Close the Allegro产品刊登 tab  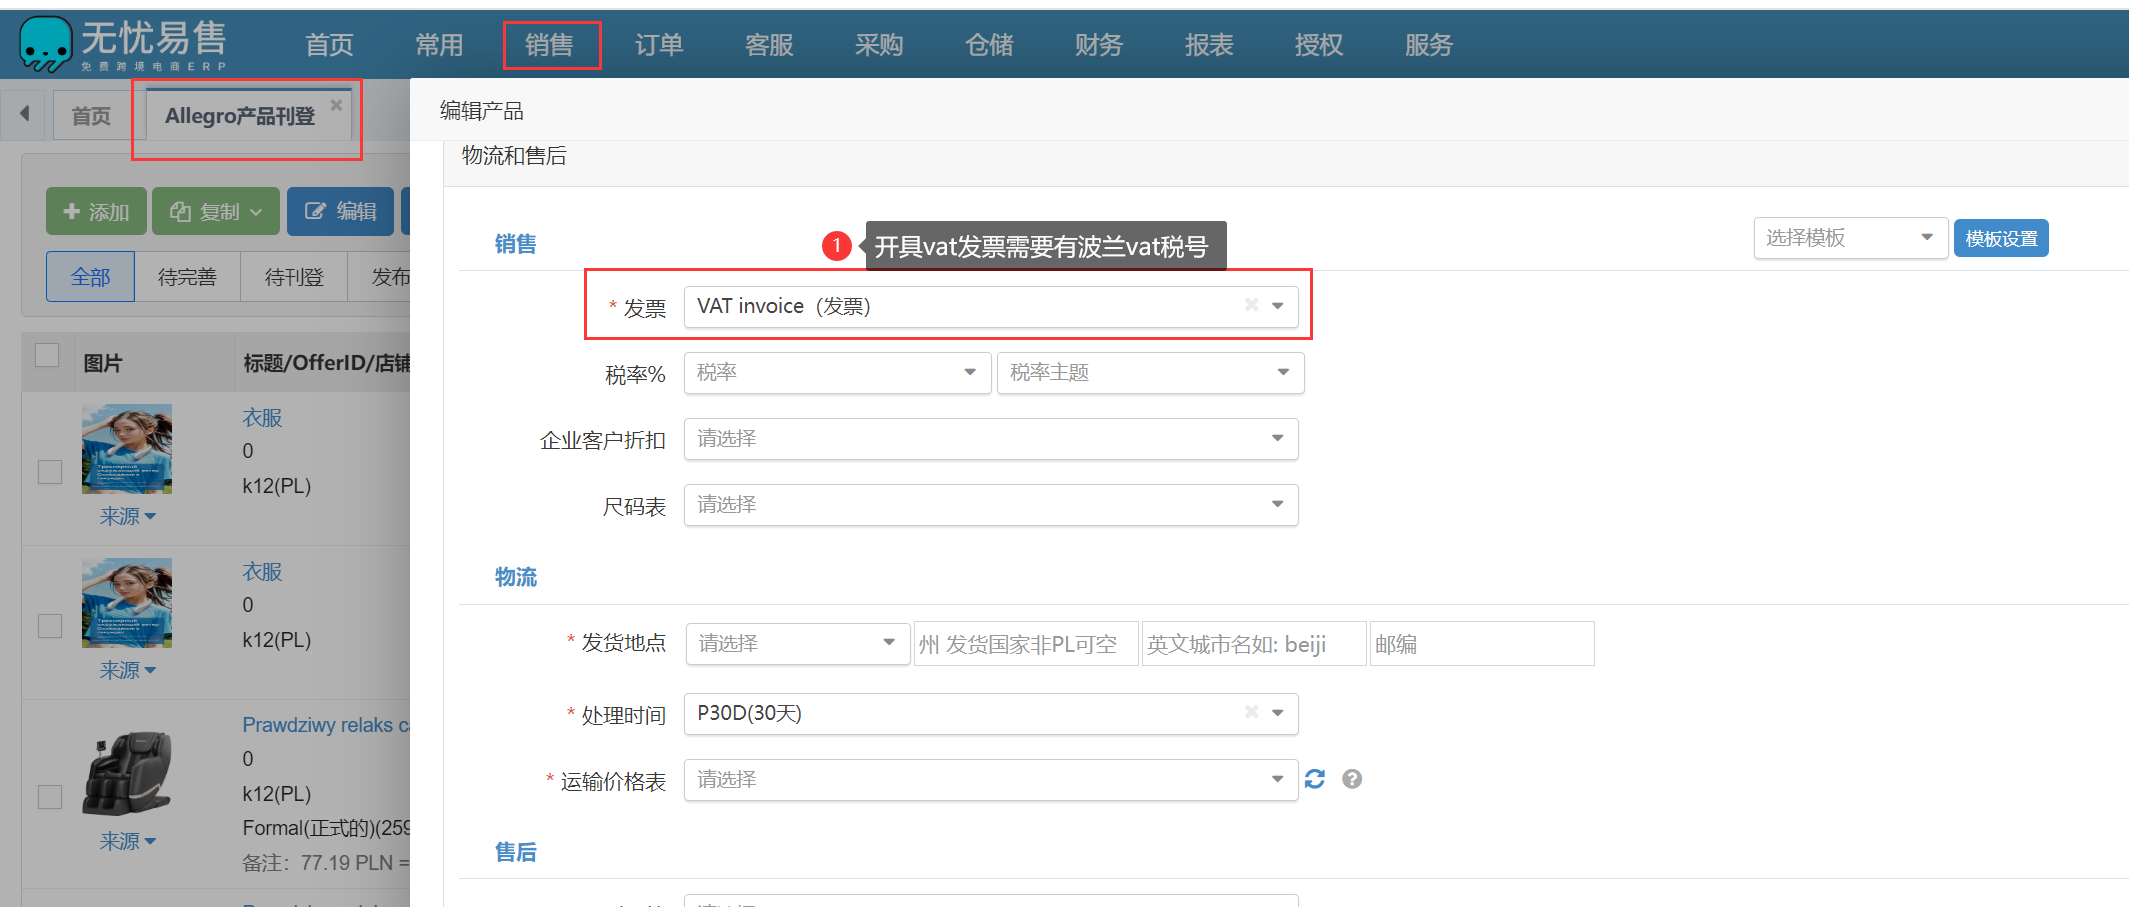coord(336,105)
